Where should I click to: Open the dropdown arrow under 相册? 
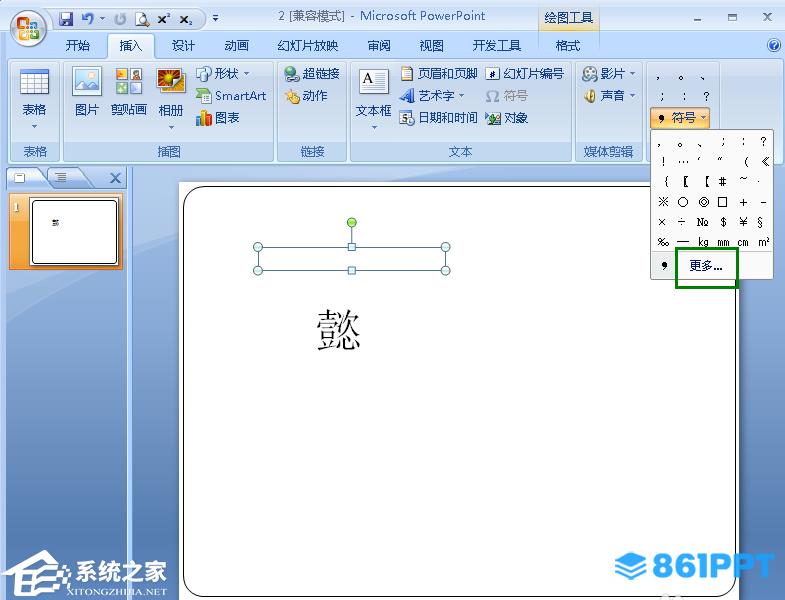(171, 127)
